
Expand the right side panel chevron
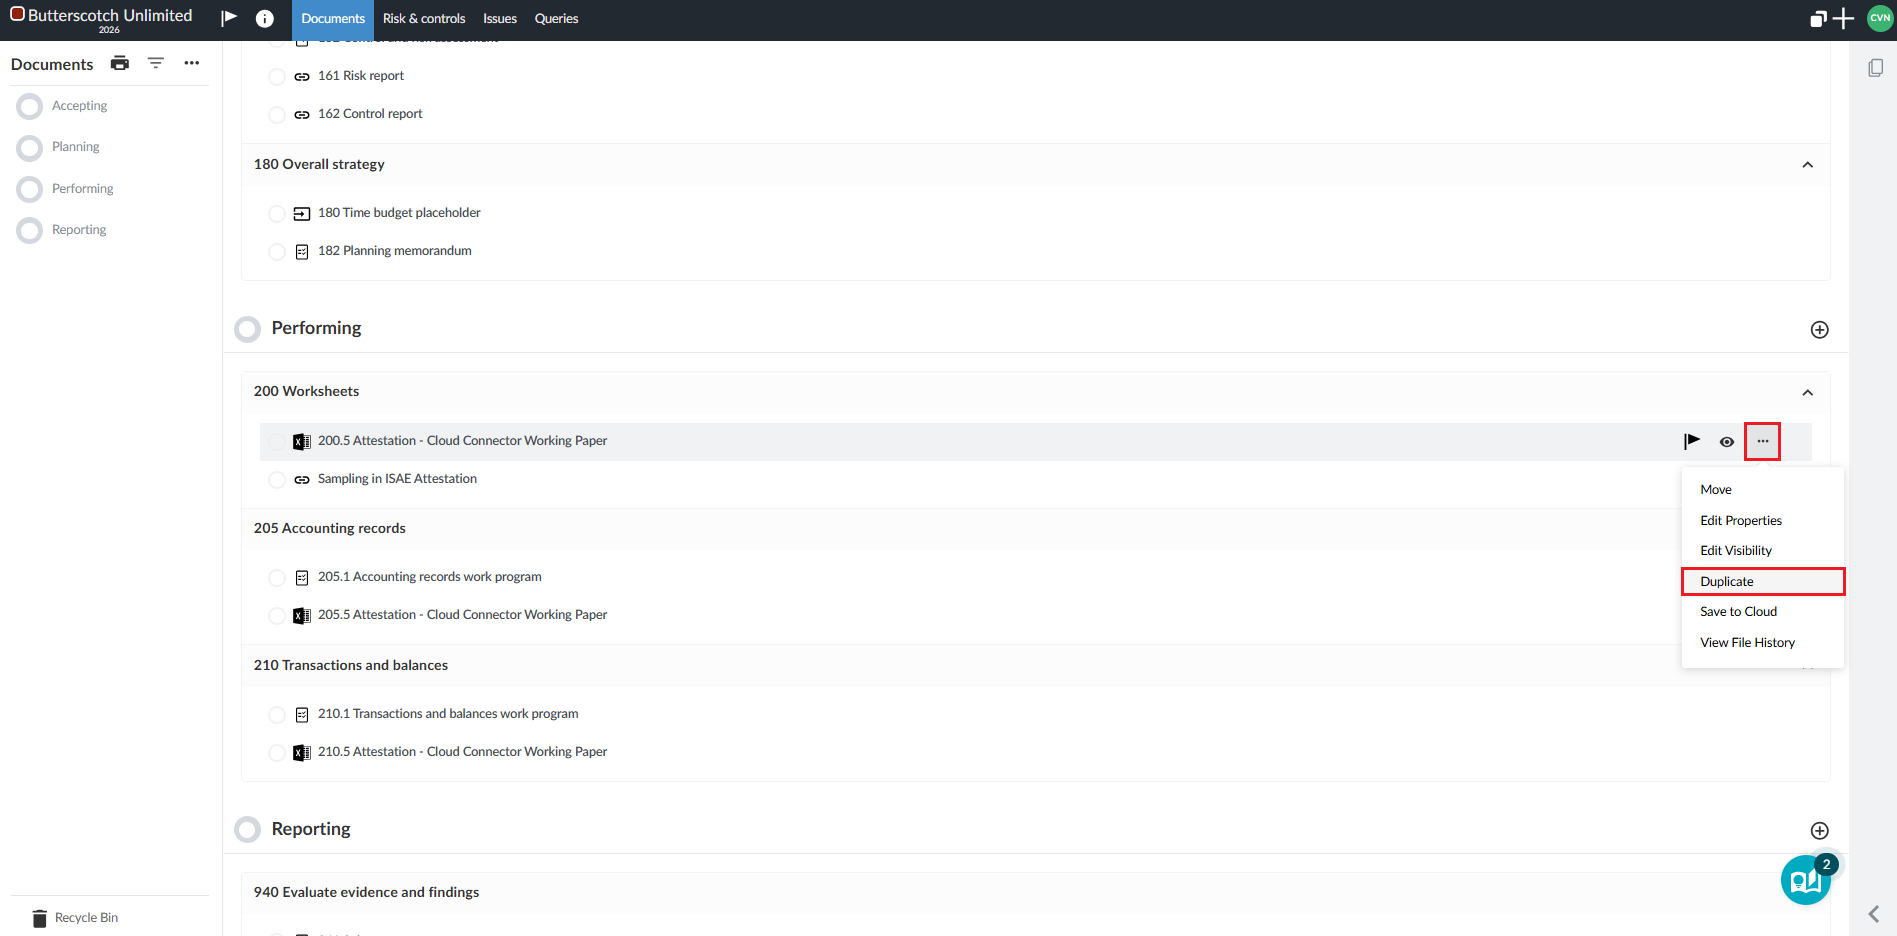pos(1874,914)
